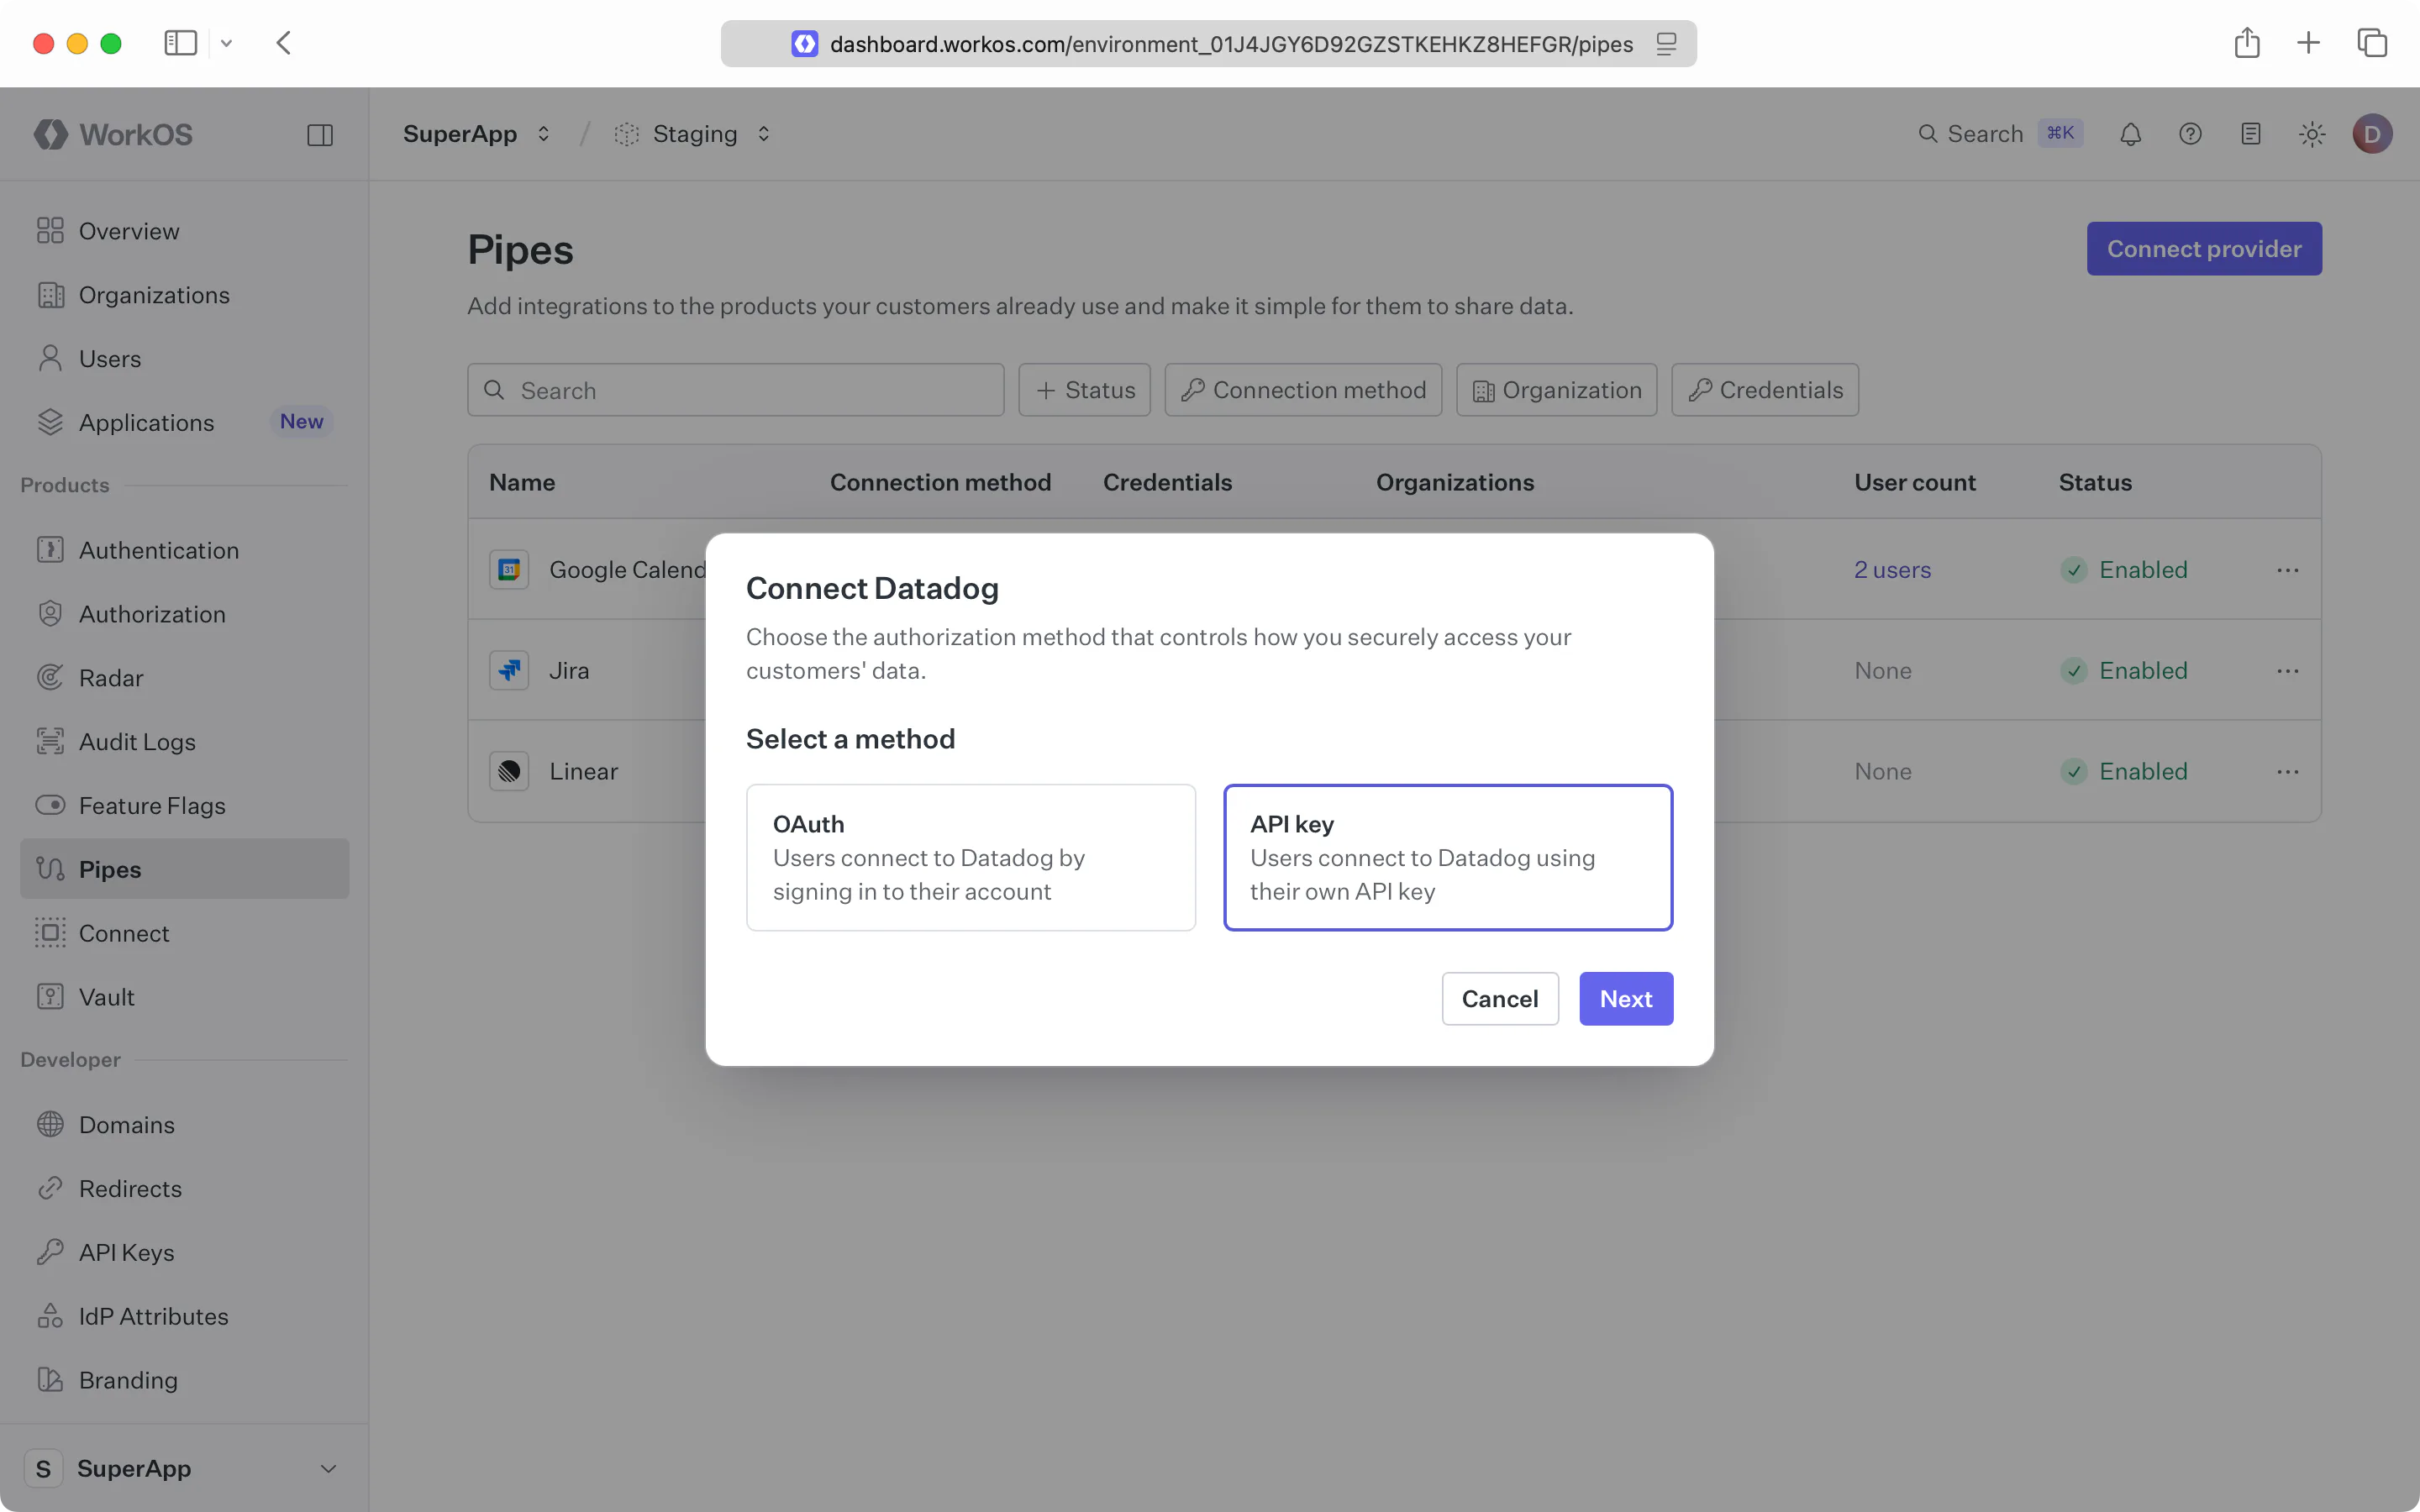Open the 2 users link

tap(1892, 570)
